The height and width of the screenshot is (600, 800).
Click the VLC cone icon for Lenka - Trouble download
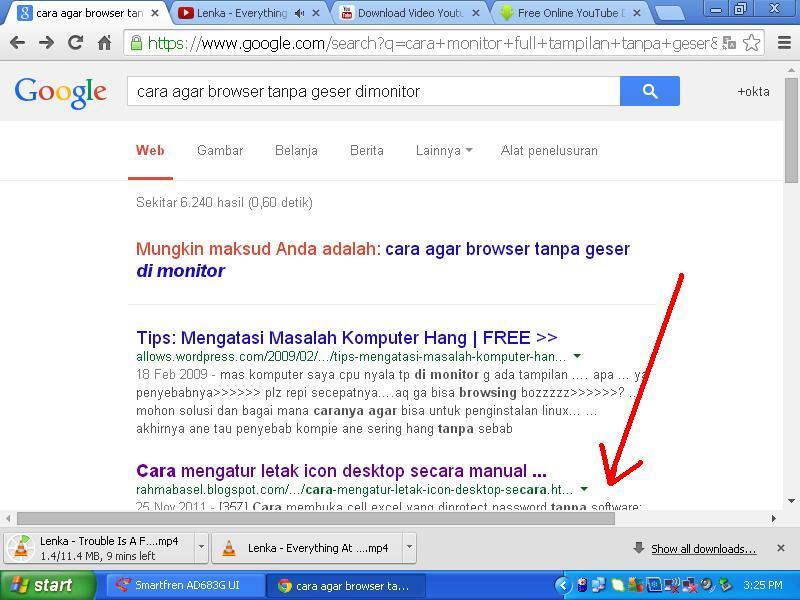point(20,548)
